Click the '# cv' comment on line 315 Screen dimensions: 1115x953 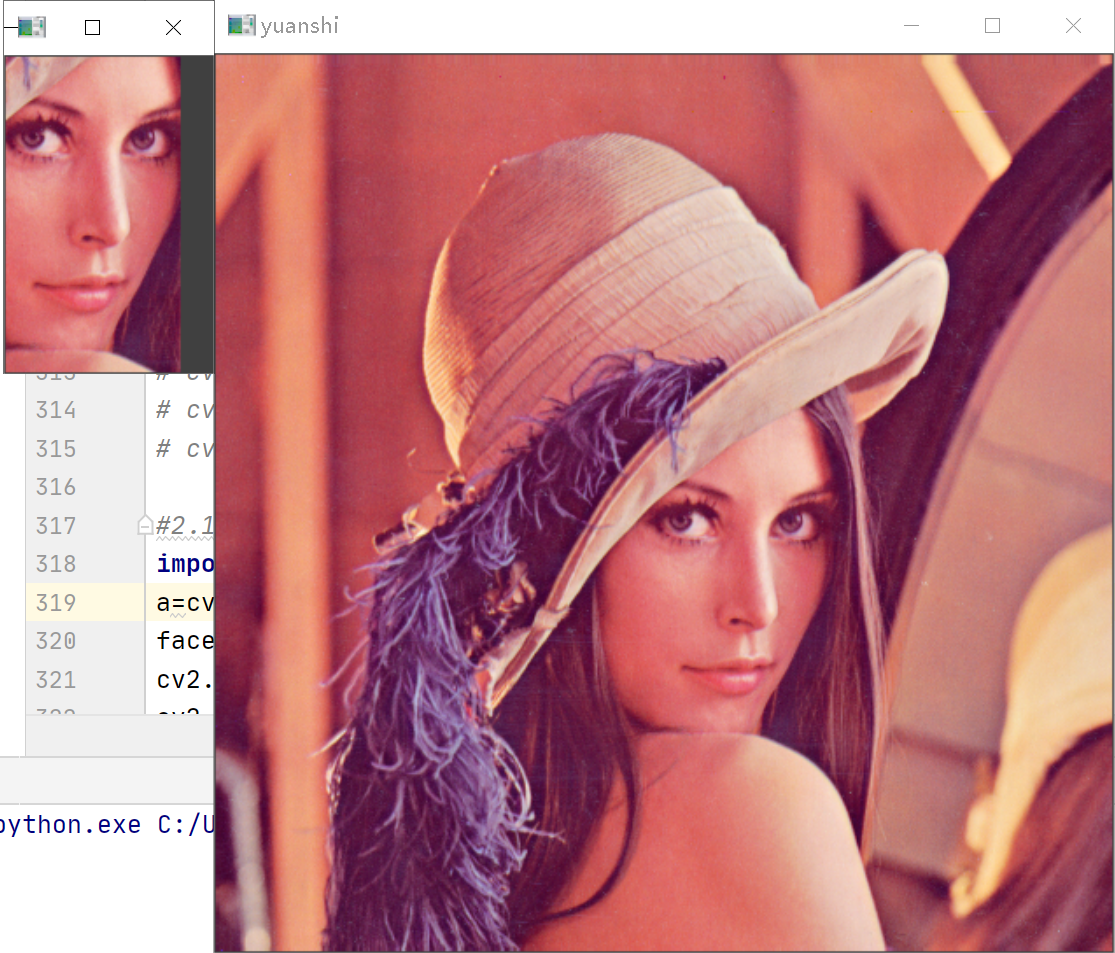(x=185, y=449)
